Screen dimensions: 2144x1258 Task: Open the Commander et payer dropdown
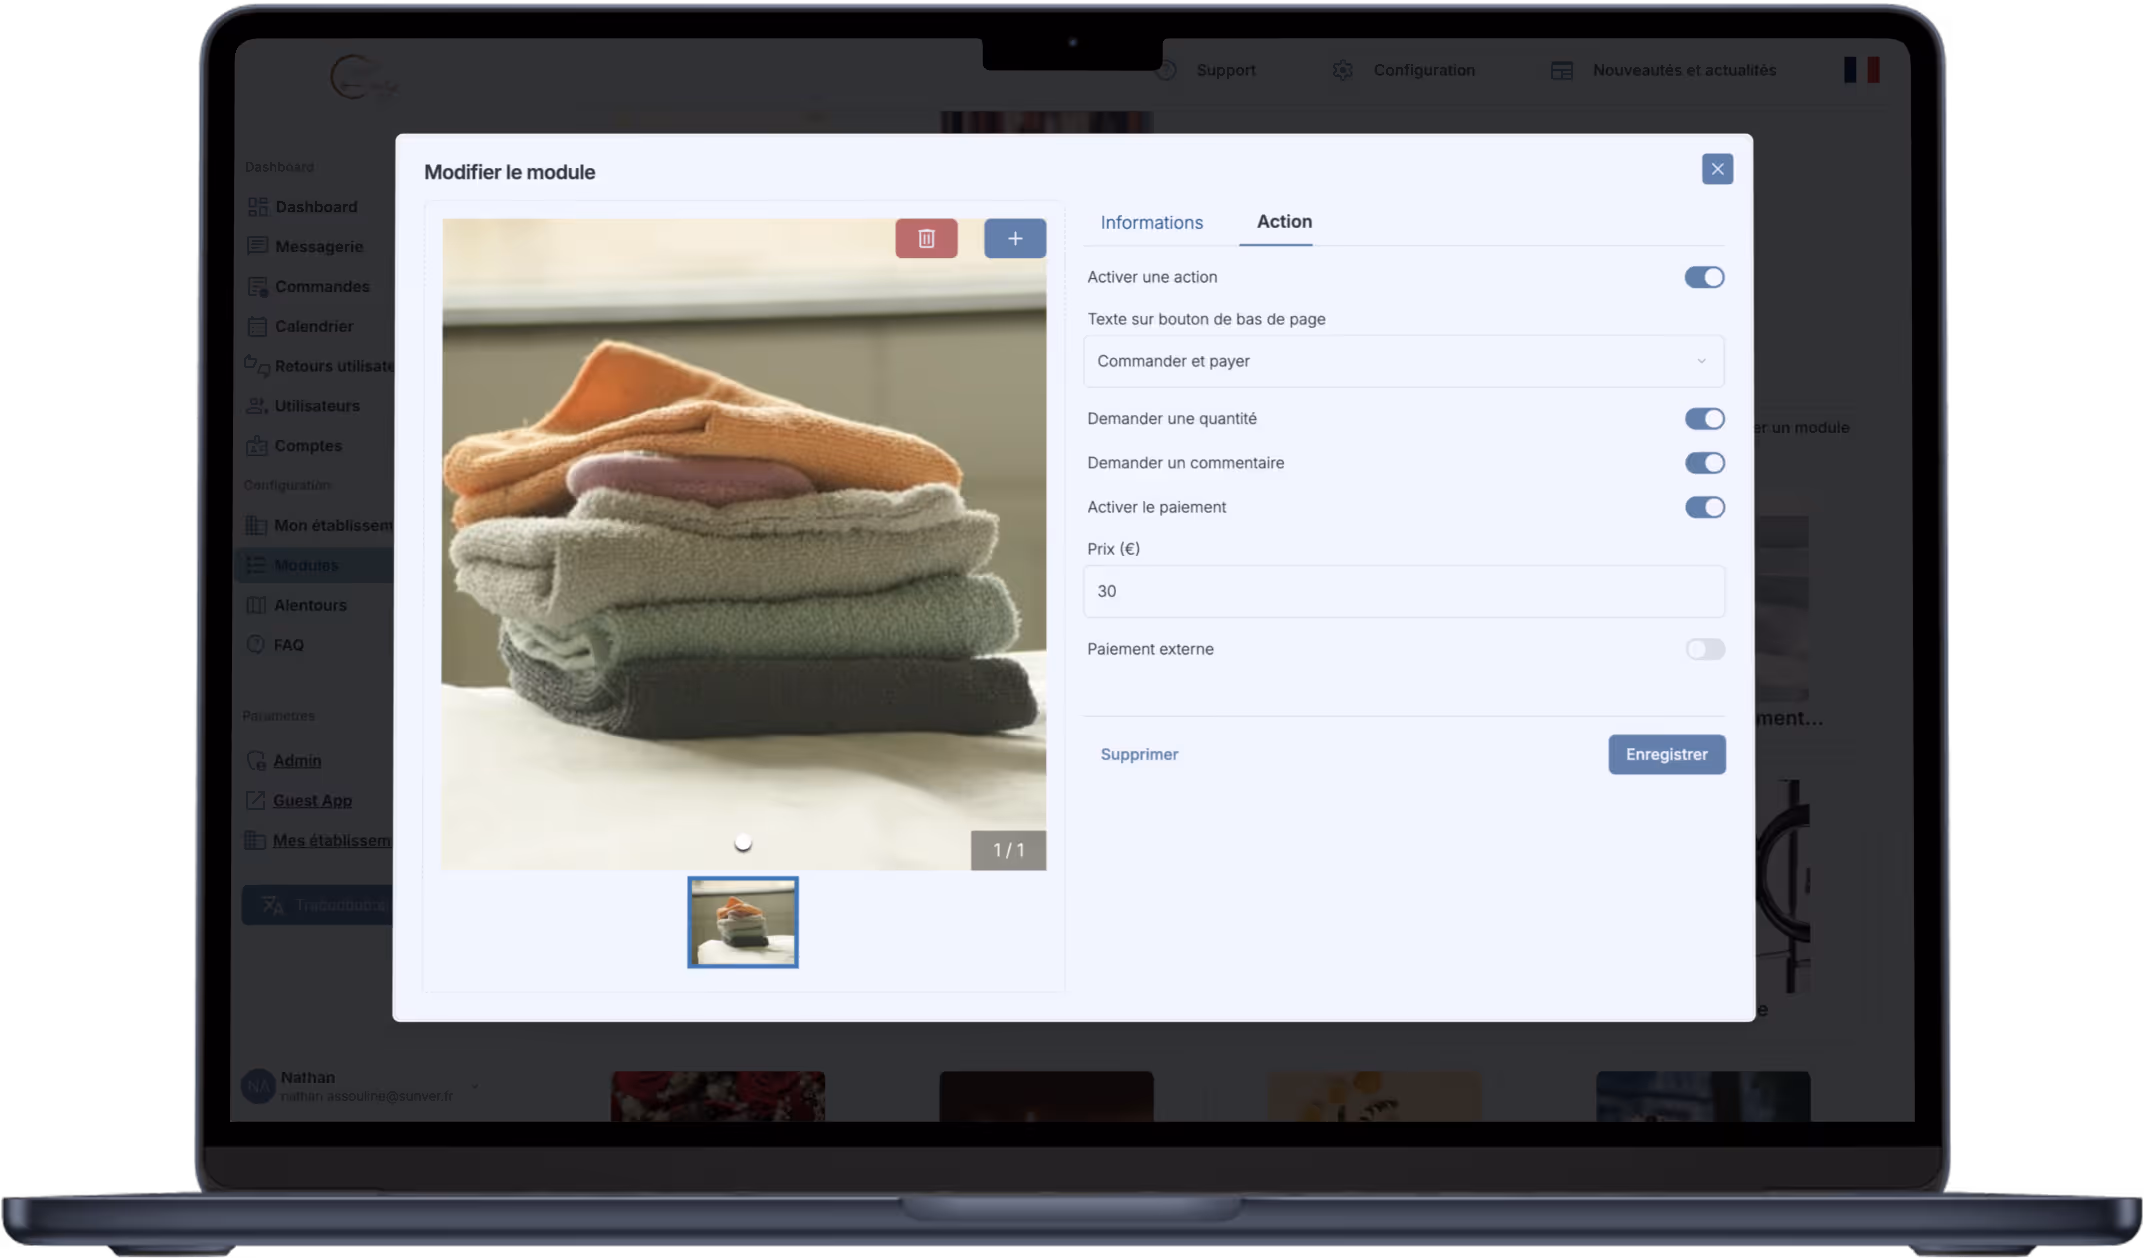point(1403,361)
